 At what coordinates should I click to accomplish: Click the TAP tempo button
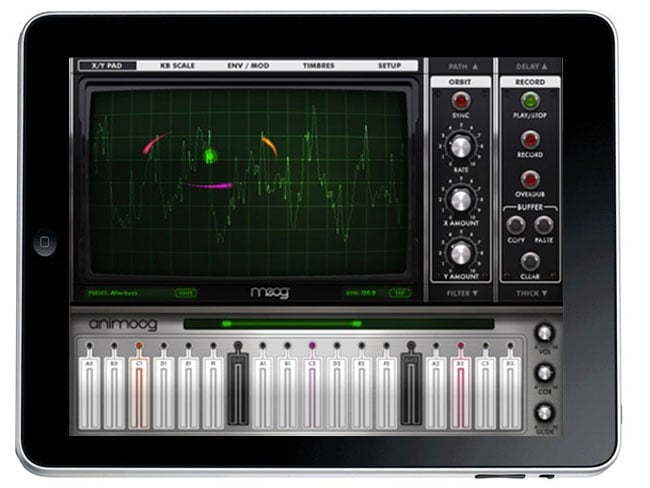click(x=400, y=293)
